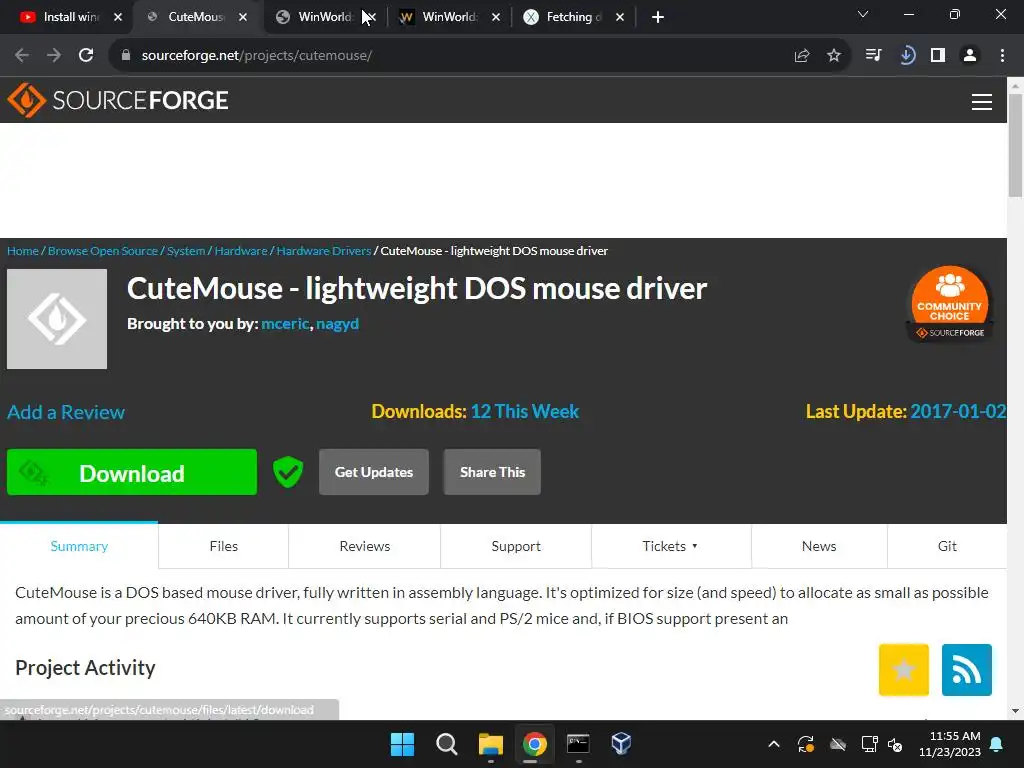
Task: Click the Browse Open Source breadcrumb
Action: pyautogui.click(x=103, y=251)
